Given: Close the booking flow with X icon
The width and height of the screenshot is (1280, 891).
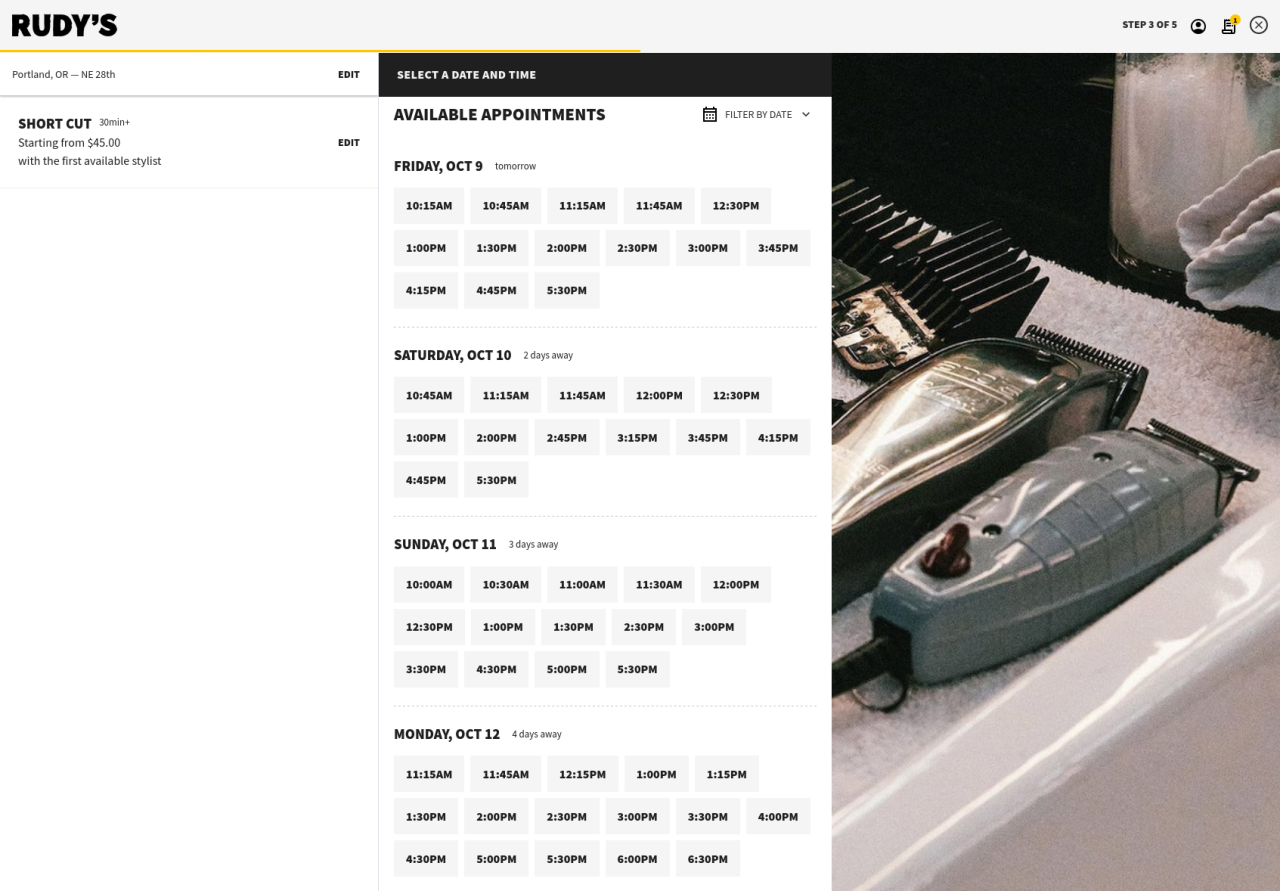Looking at the screenshot, I should tap(1259, 25).
